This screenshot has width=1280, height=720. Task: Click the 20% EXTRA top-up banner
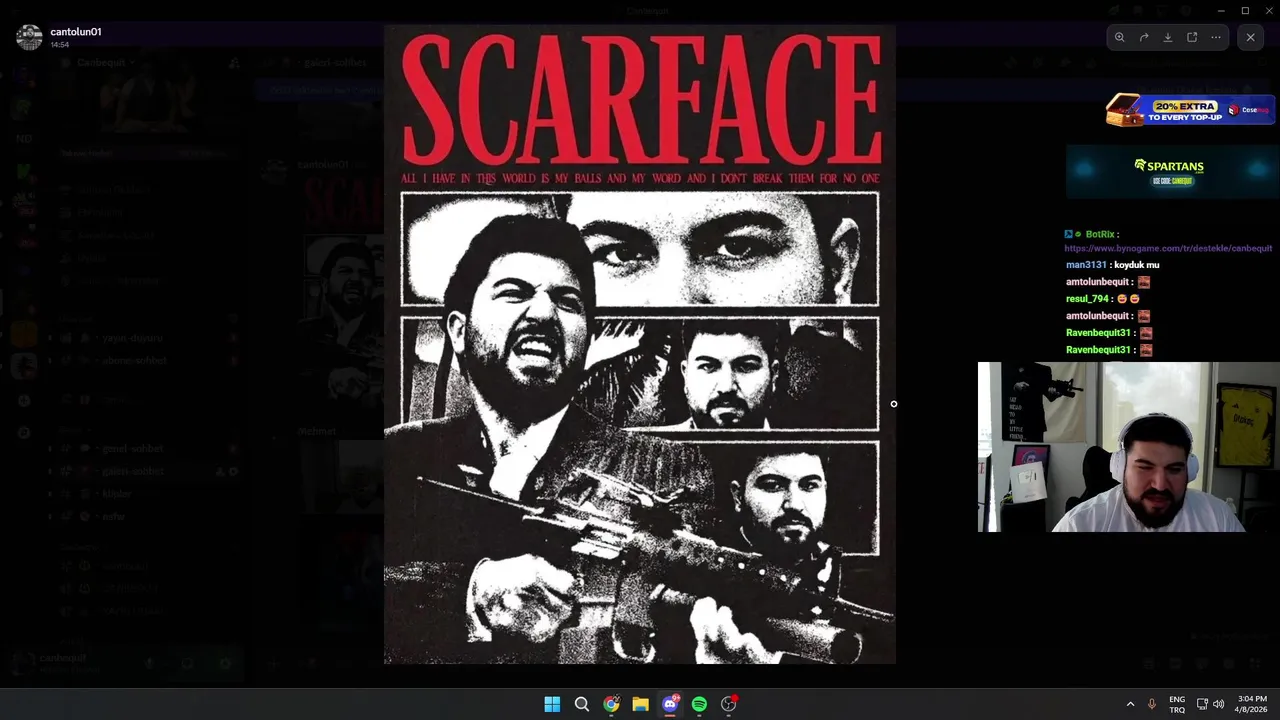point(1189,110)
